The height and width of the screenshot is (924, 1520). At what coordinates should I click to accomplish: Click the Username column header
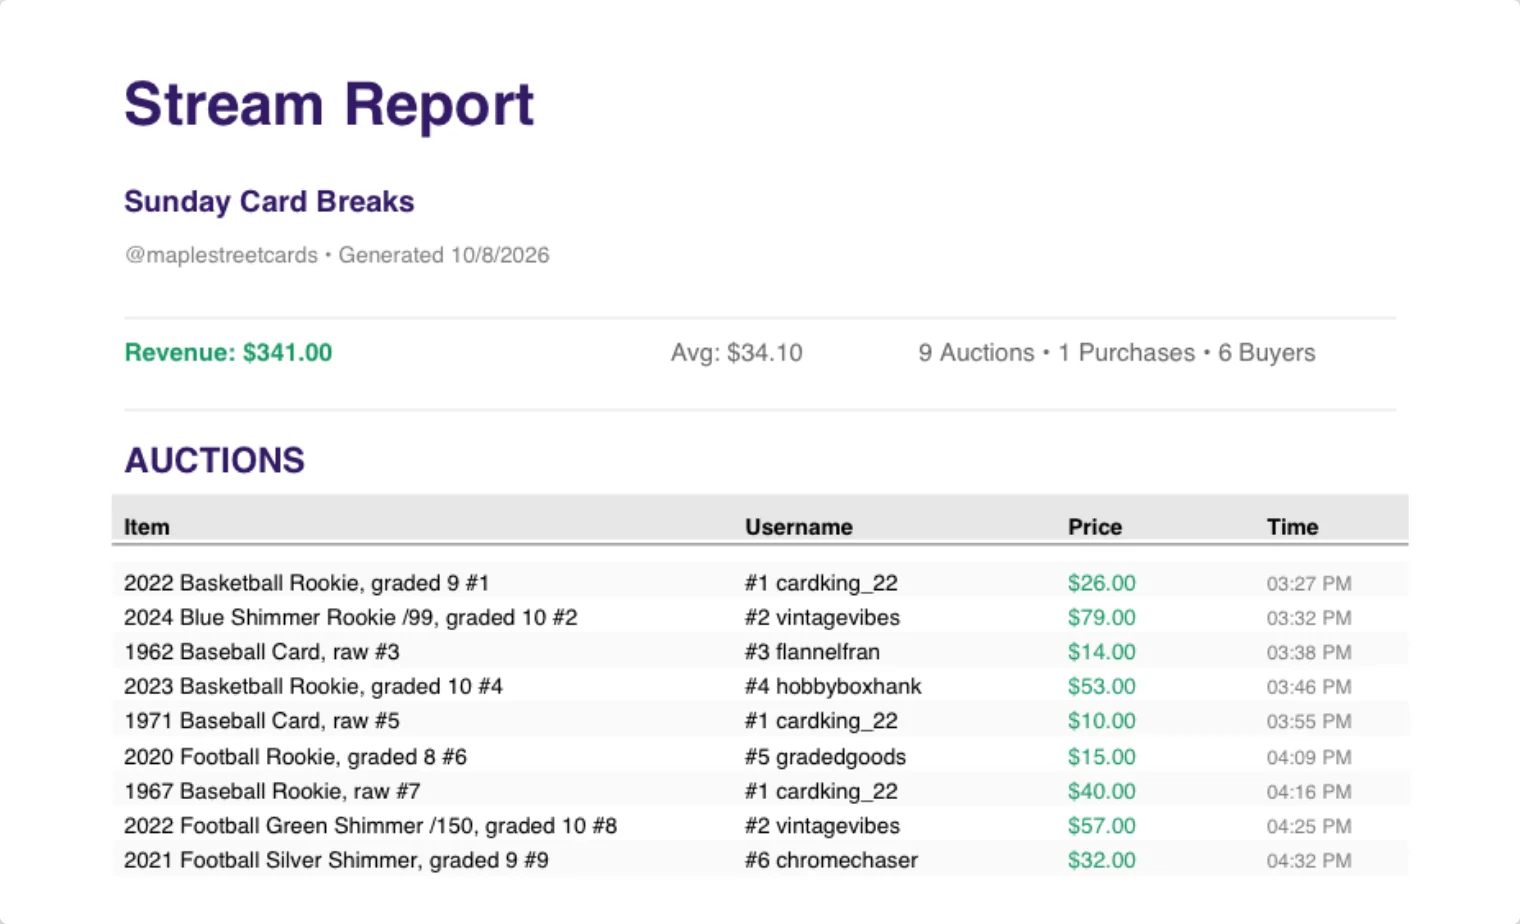799,527
